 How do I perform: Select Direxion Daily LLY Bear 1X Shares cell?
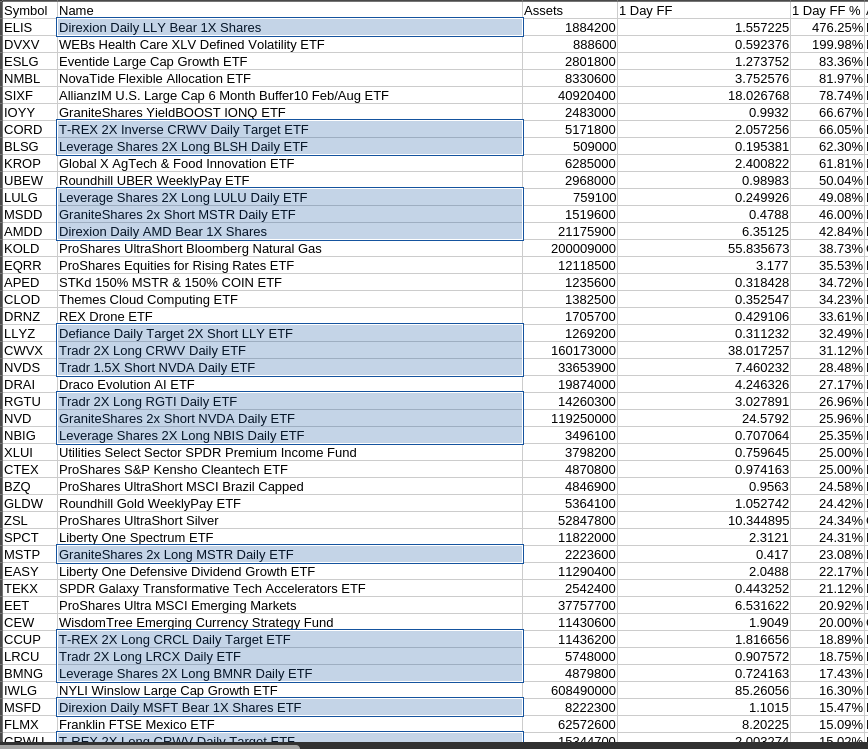[290, 28]
